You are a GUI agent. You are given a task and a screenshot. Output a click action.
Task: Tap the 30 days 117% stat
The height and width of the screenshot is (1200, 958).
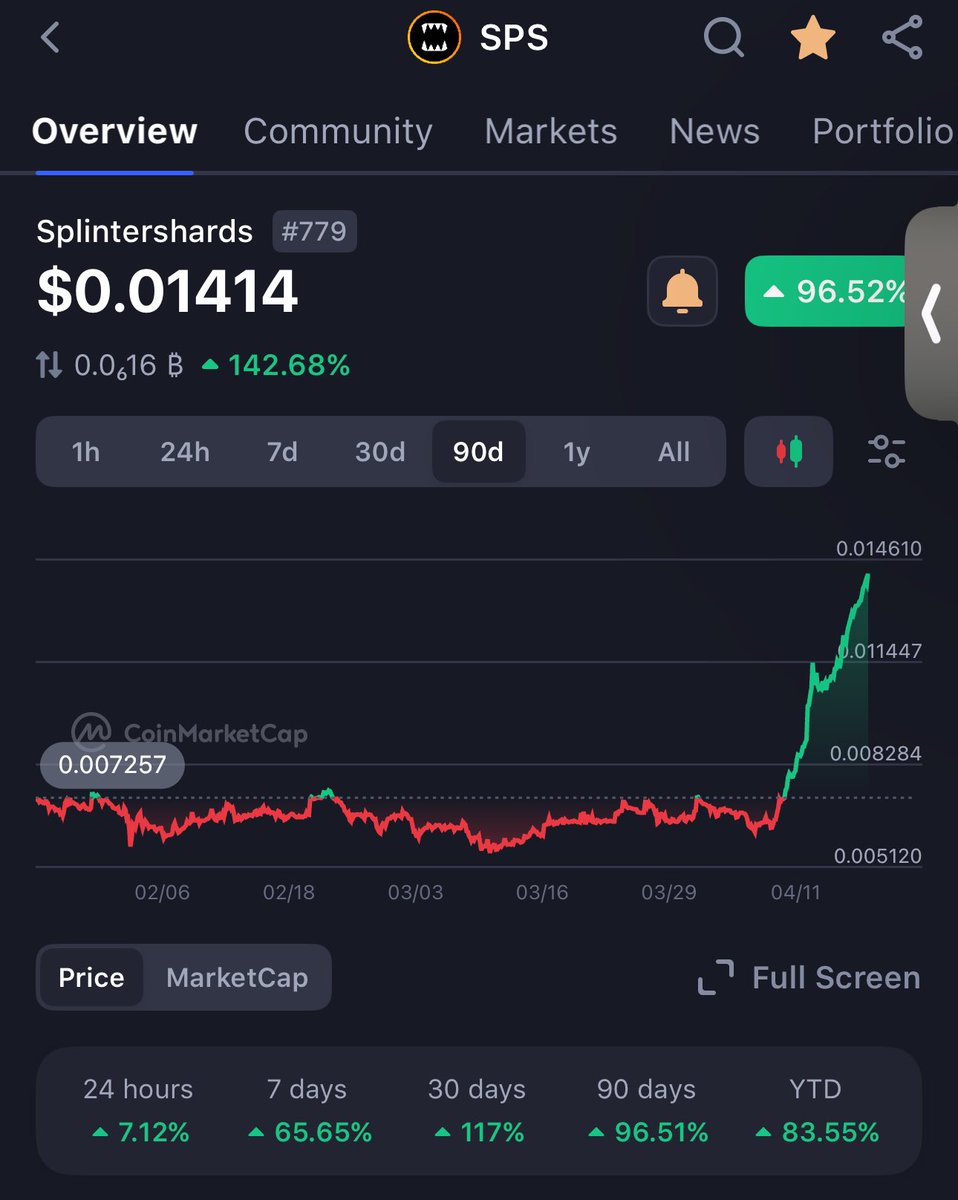477,1111
